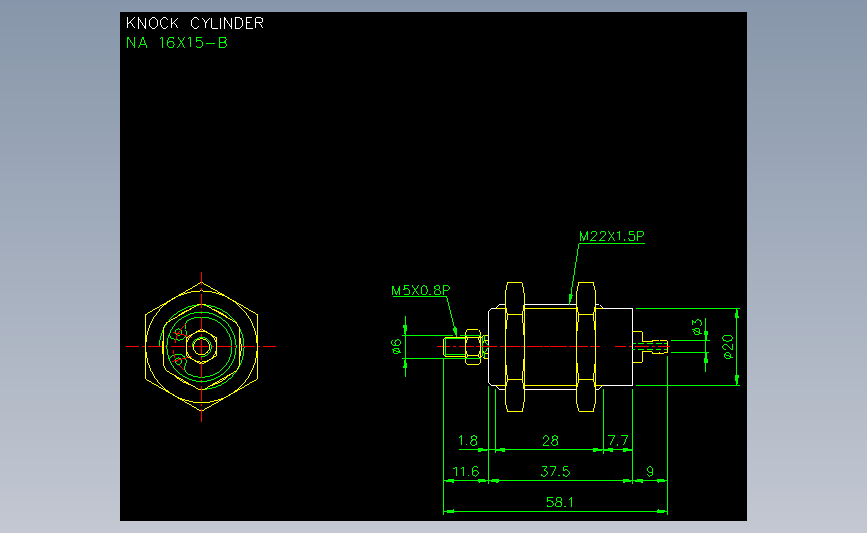The image size is (867, 533).
Task: Select the ø20 diameter dimension
Action: [x=728, y=347]
